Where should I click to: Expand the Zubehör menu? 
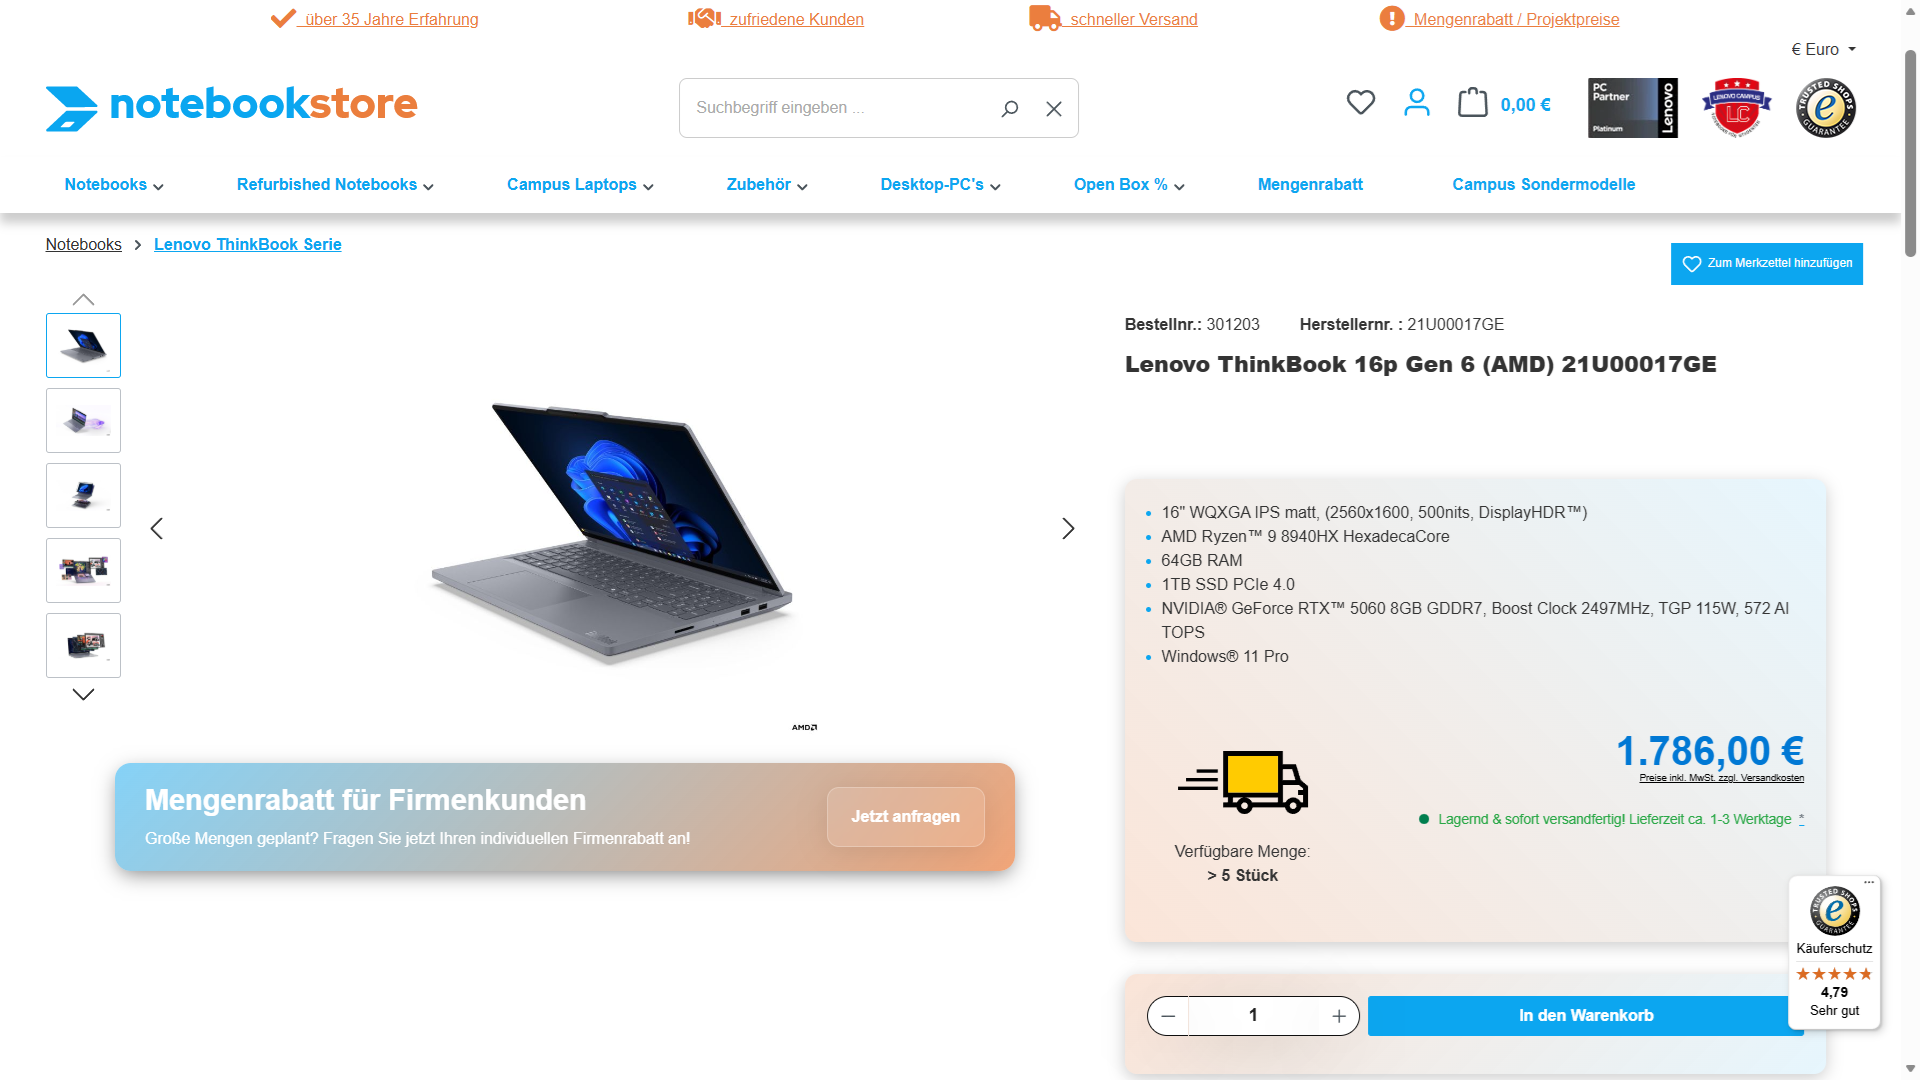[x=767, y=185]
